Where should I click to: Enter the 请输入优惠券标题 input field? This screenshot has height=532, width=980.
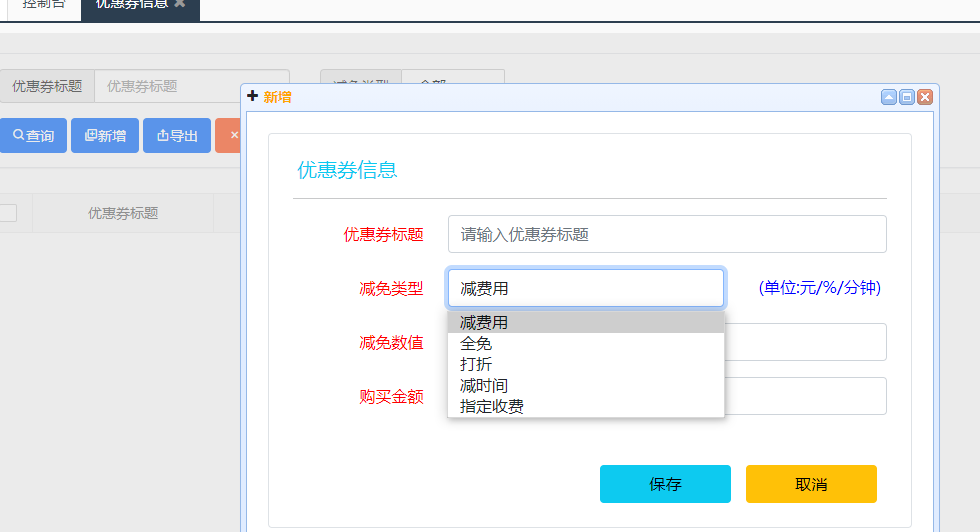(667, 234)
